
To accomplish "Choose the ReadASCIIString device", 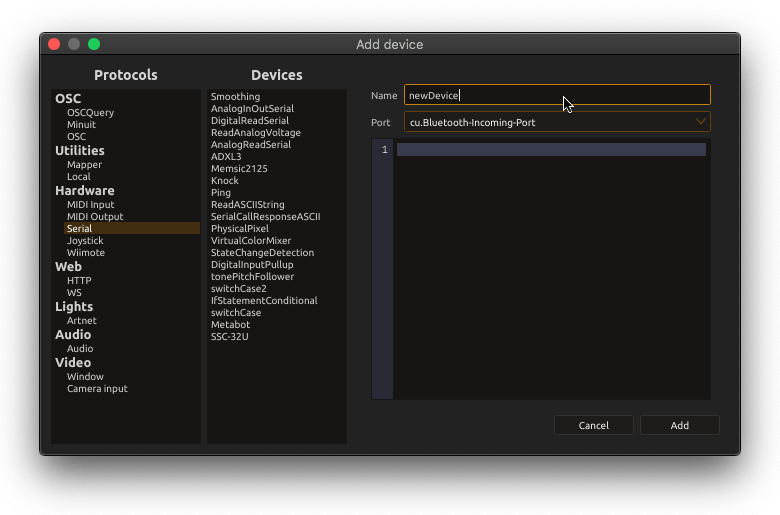I will click(x=247, y=205).
